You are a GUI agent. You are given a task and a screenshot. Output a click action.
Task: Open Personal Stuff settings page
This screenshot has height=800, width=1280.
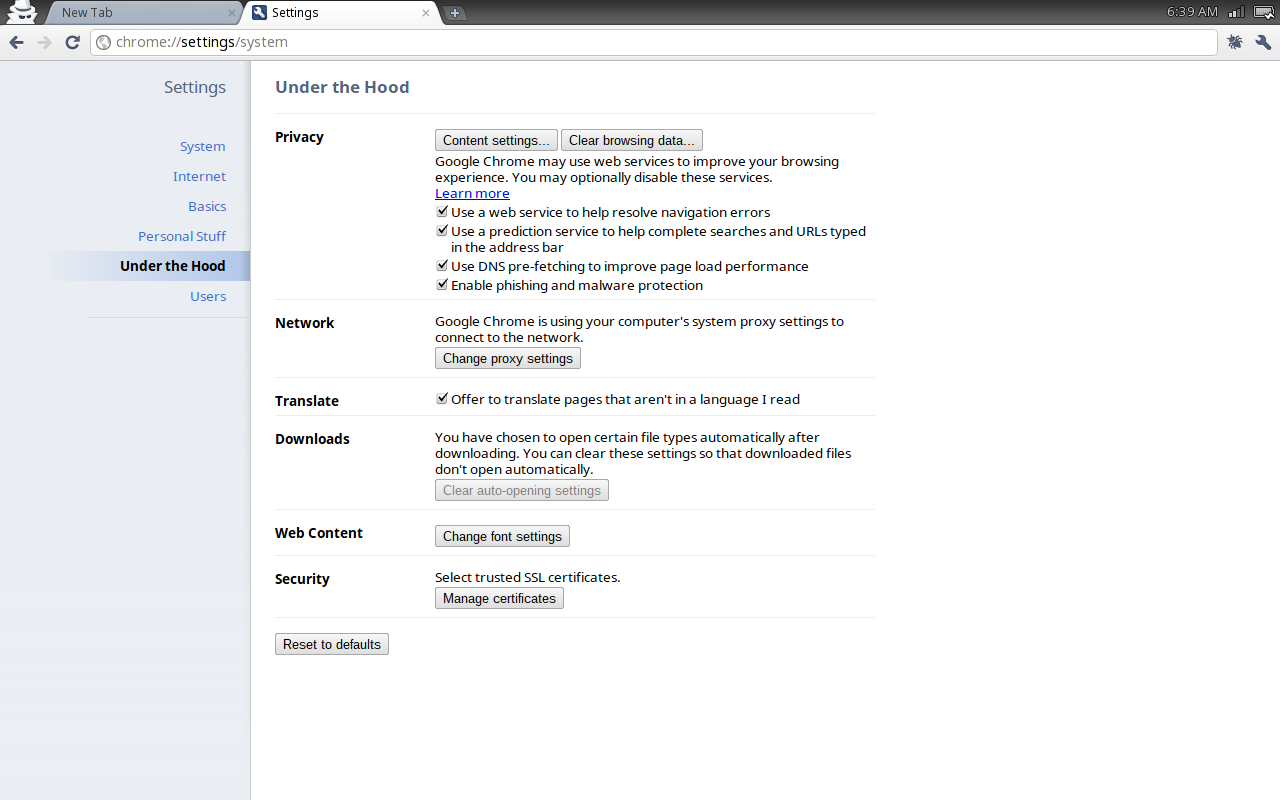(x=182, y=236)
